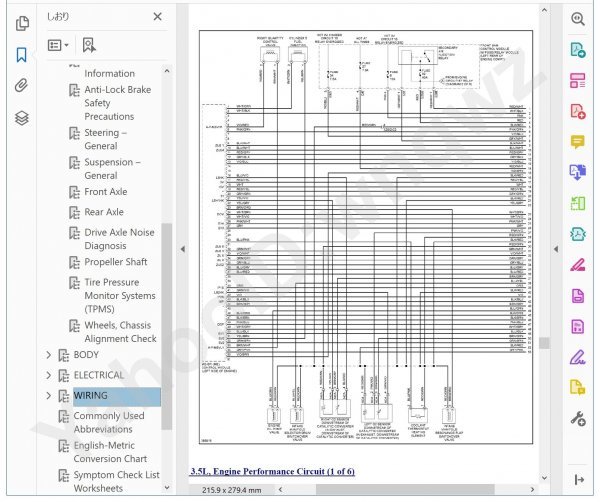Open Symptom Check List Worksheets bookmark
Image resolution: width=600 pixels, height=502 pixels.
(116, 481)
